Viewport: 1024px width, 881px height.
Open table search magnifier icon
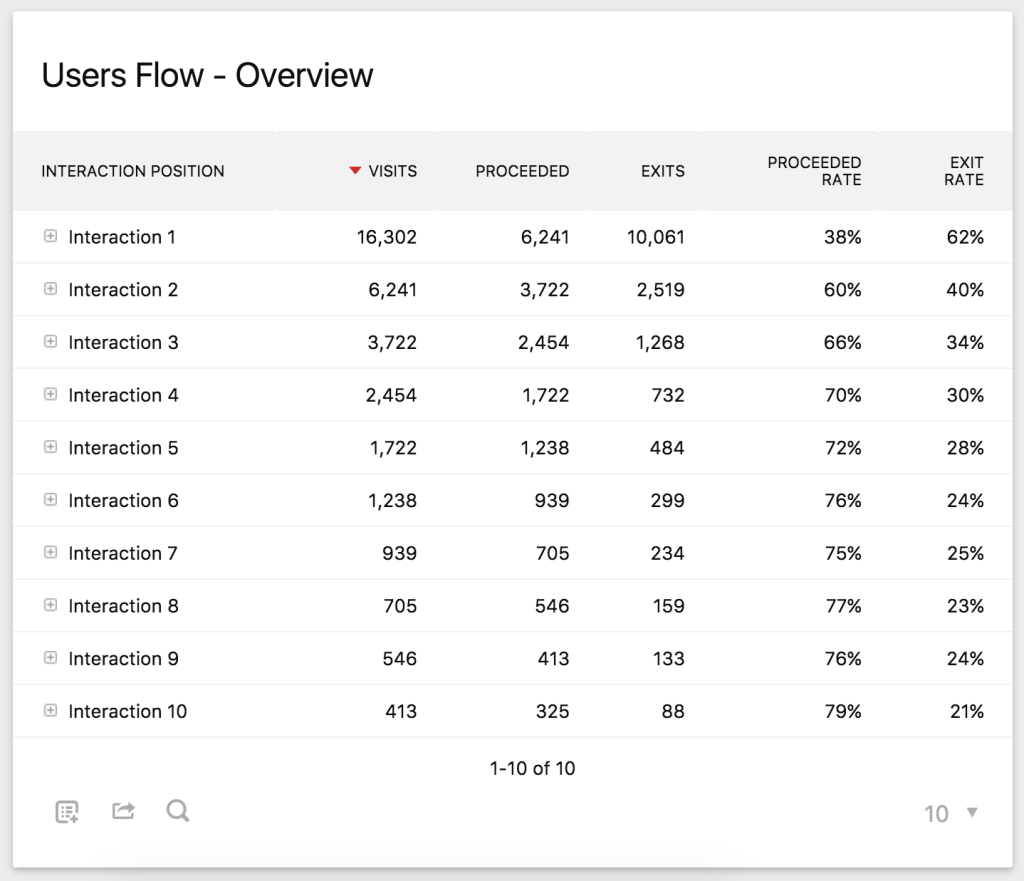[178, 811]
